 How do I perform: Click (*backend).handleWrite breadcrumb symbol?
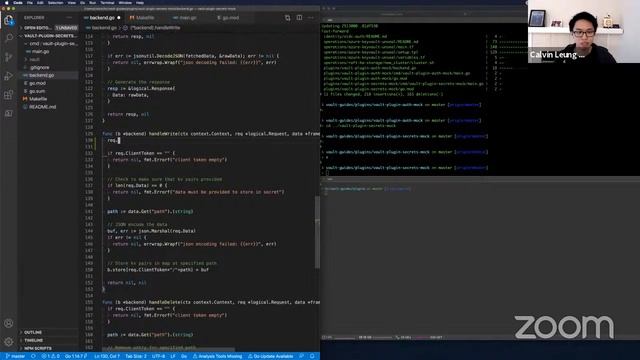(155, 28)
